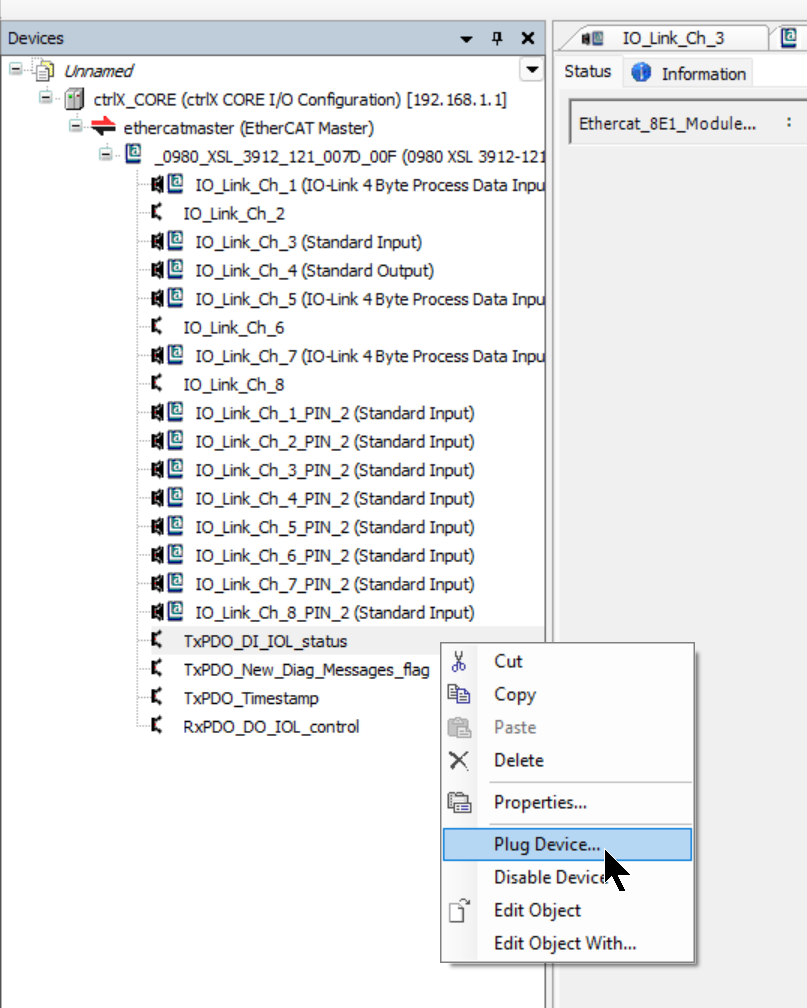This screenshot has height=1008, width=807.
Task: Click the empty slot icon of IO_Link_Ch_8
Action: pos(156,384)
